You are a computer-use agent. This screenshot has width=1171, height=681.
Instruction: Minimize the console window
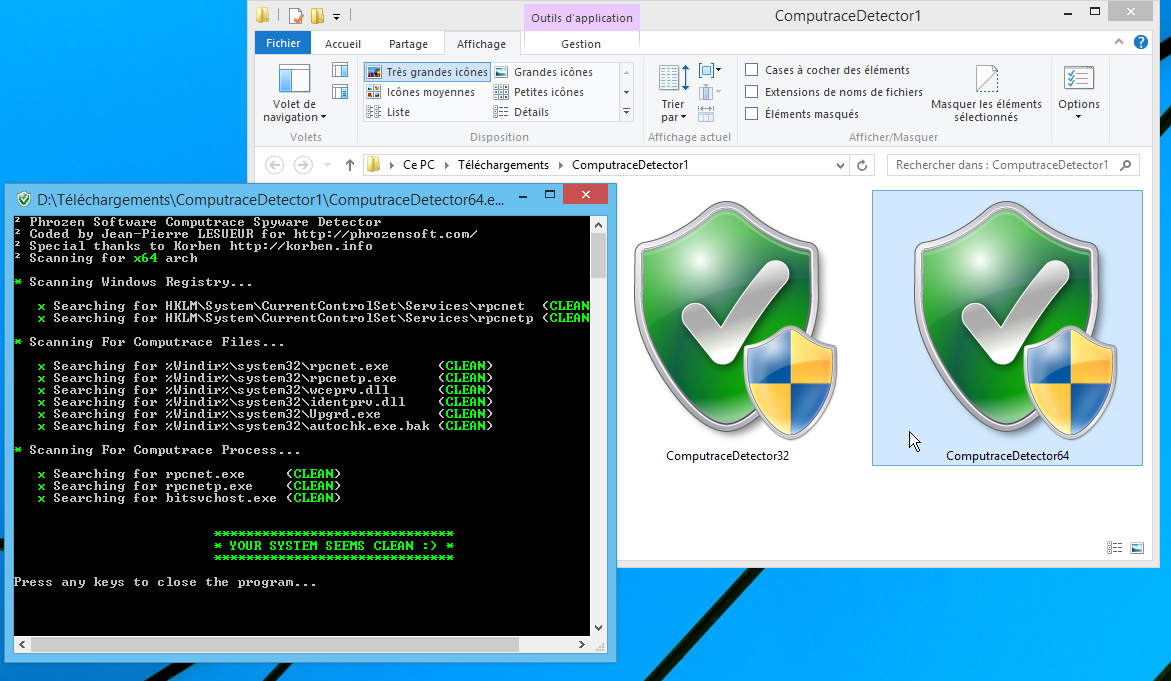click(x=524, y=195)
